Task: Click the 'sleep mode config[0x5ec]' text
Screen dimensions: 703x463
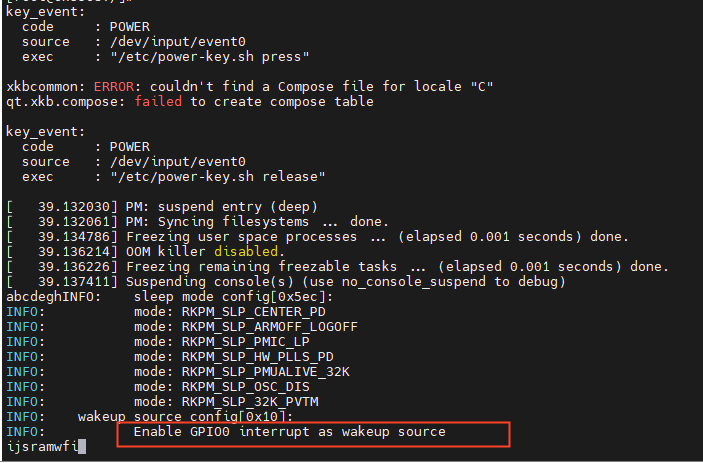Action: [x=234, y=297]
